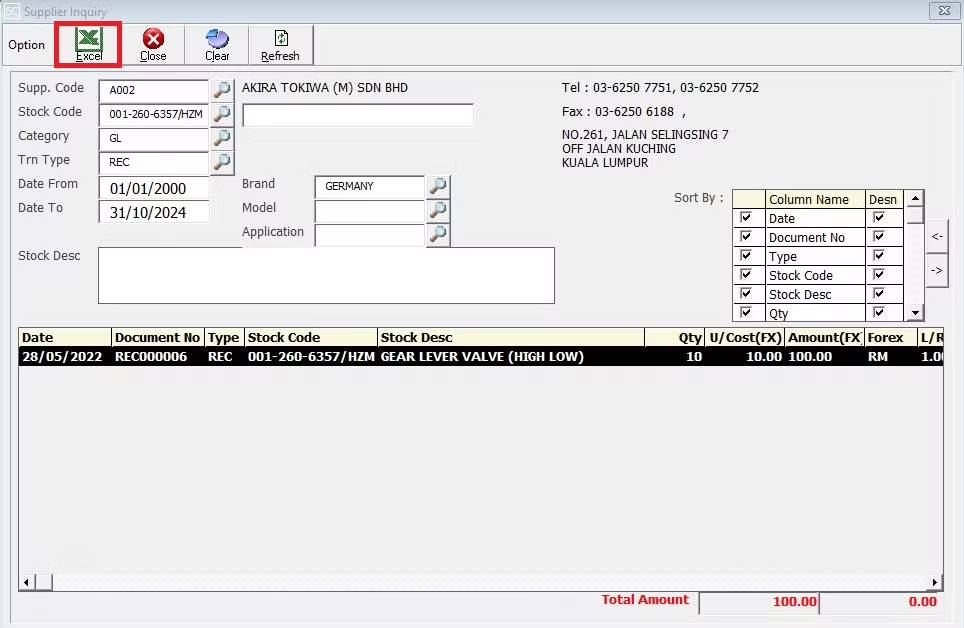The height and width of the screenshot is (628, 964).
Task: Open lookup for Stock Code field
Action: pos(222,114)
